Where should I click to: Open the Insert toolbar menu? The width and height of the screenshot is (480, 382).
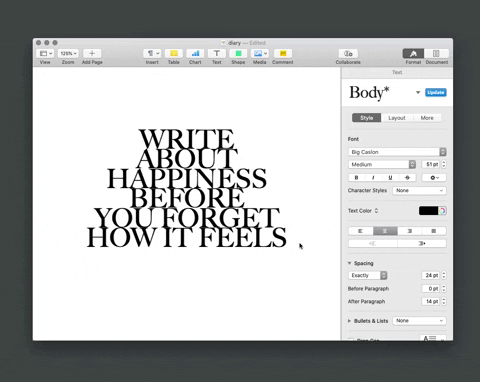pos(152,54)
